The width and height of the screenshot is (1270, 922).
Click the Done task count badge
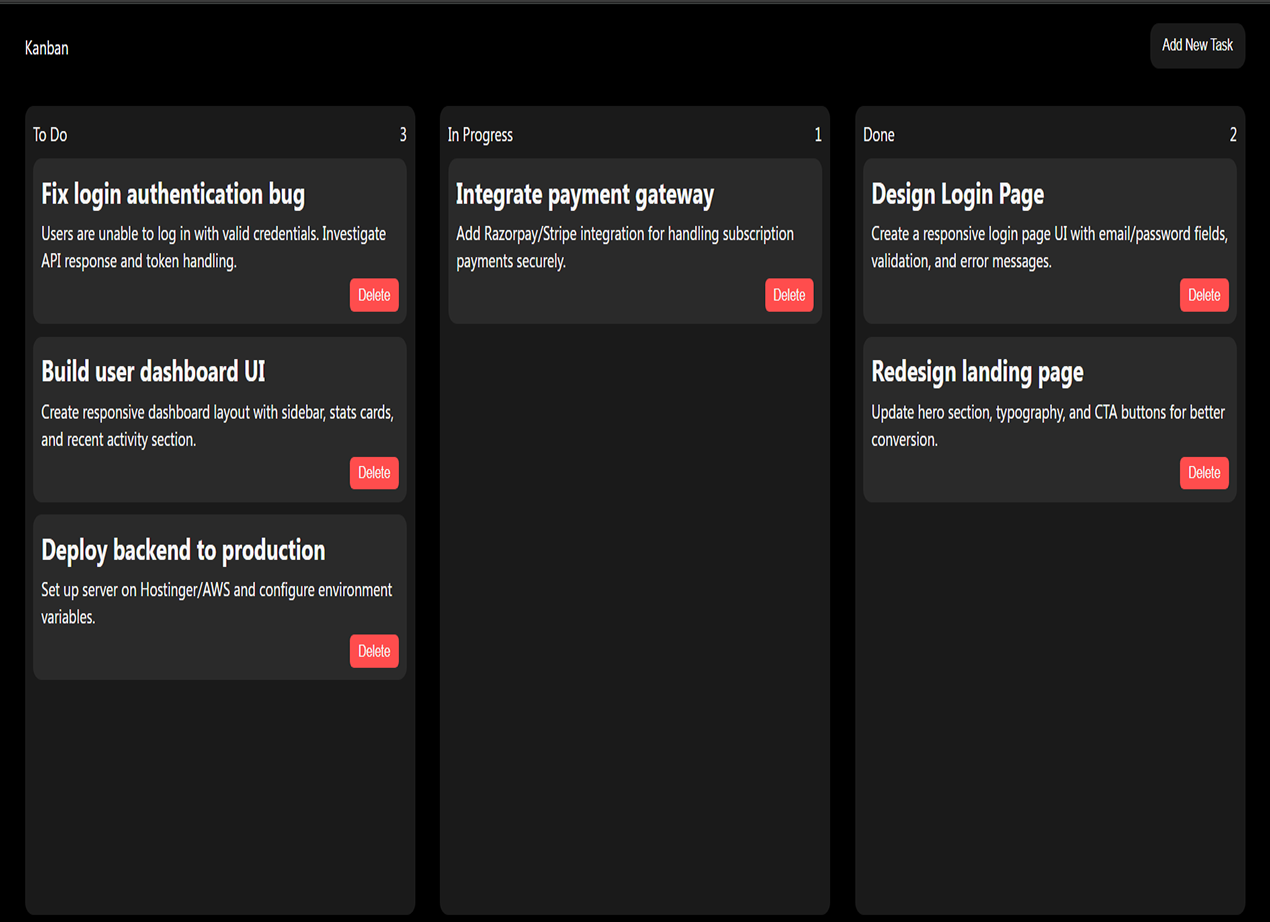(1233, 133)
